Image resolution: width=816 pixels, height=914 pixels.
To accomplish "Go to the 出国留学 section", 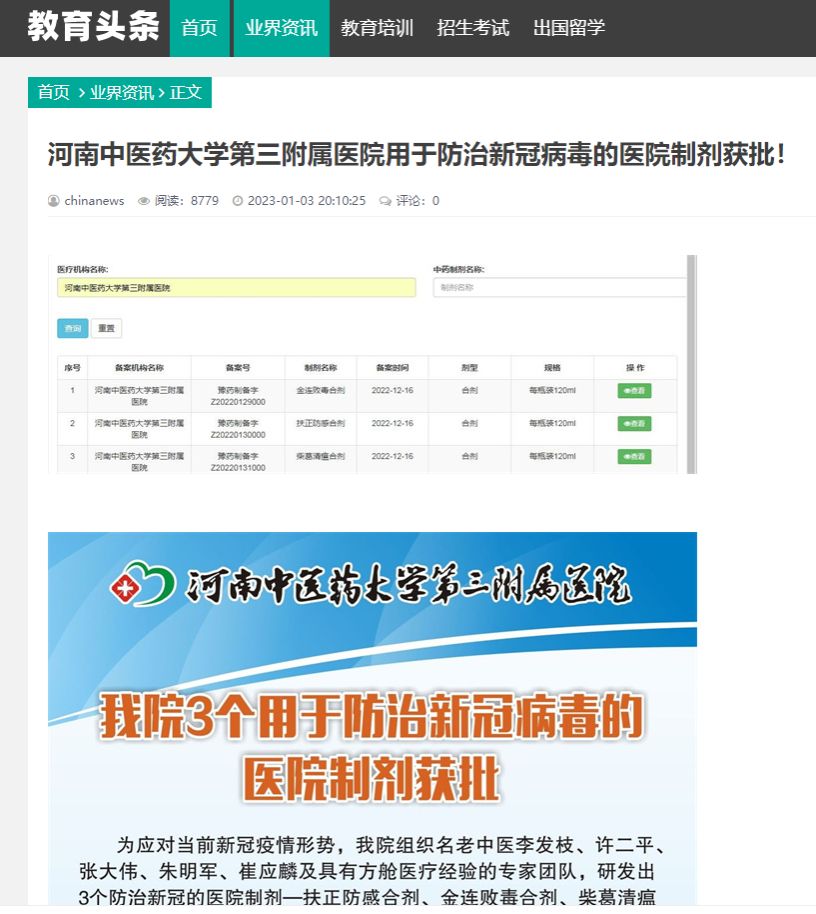I will [x=569, y=28].
